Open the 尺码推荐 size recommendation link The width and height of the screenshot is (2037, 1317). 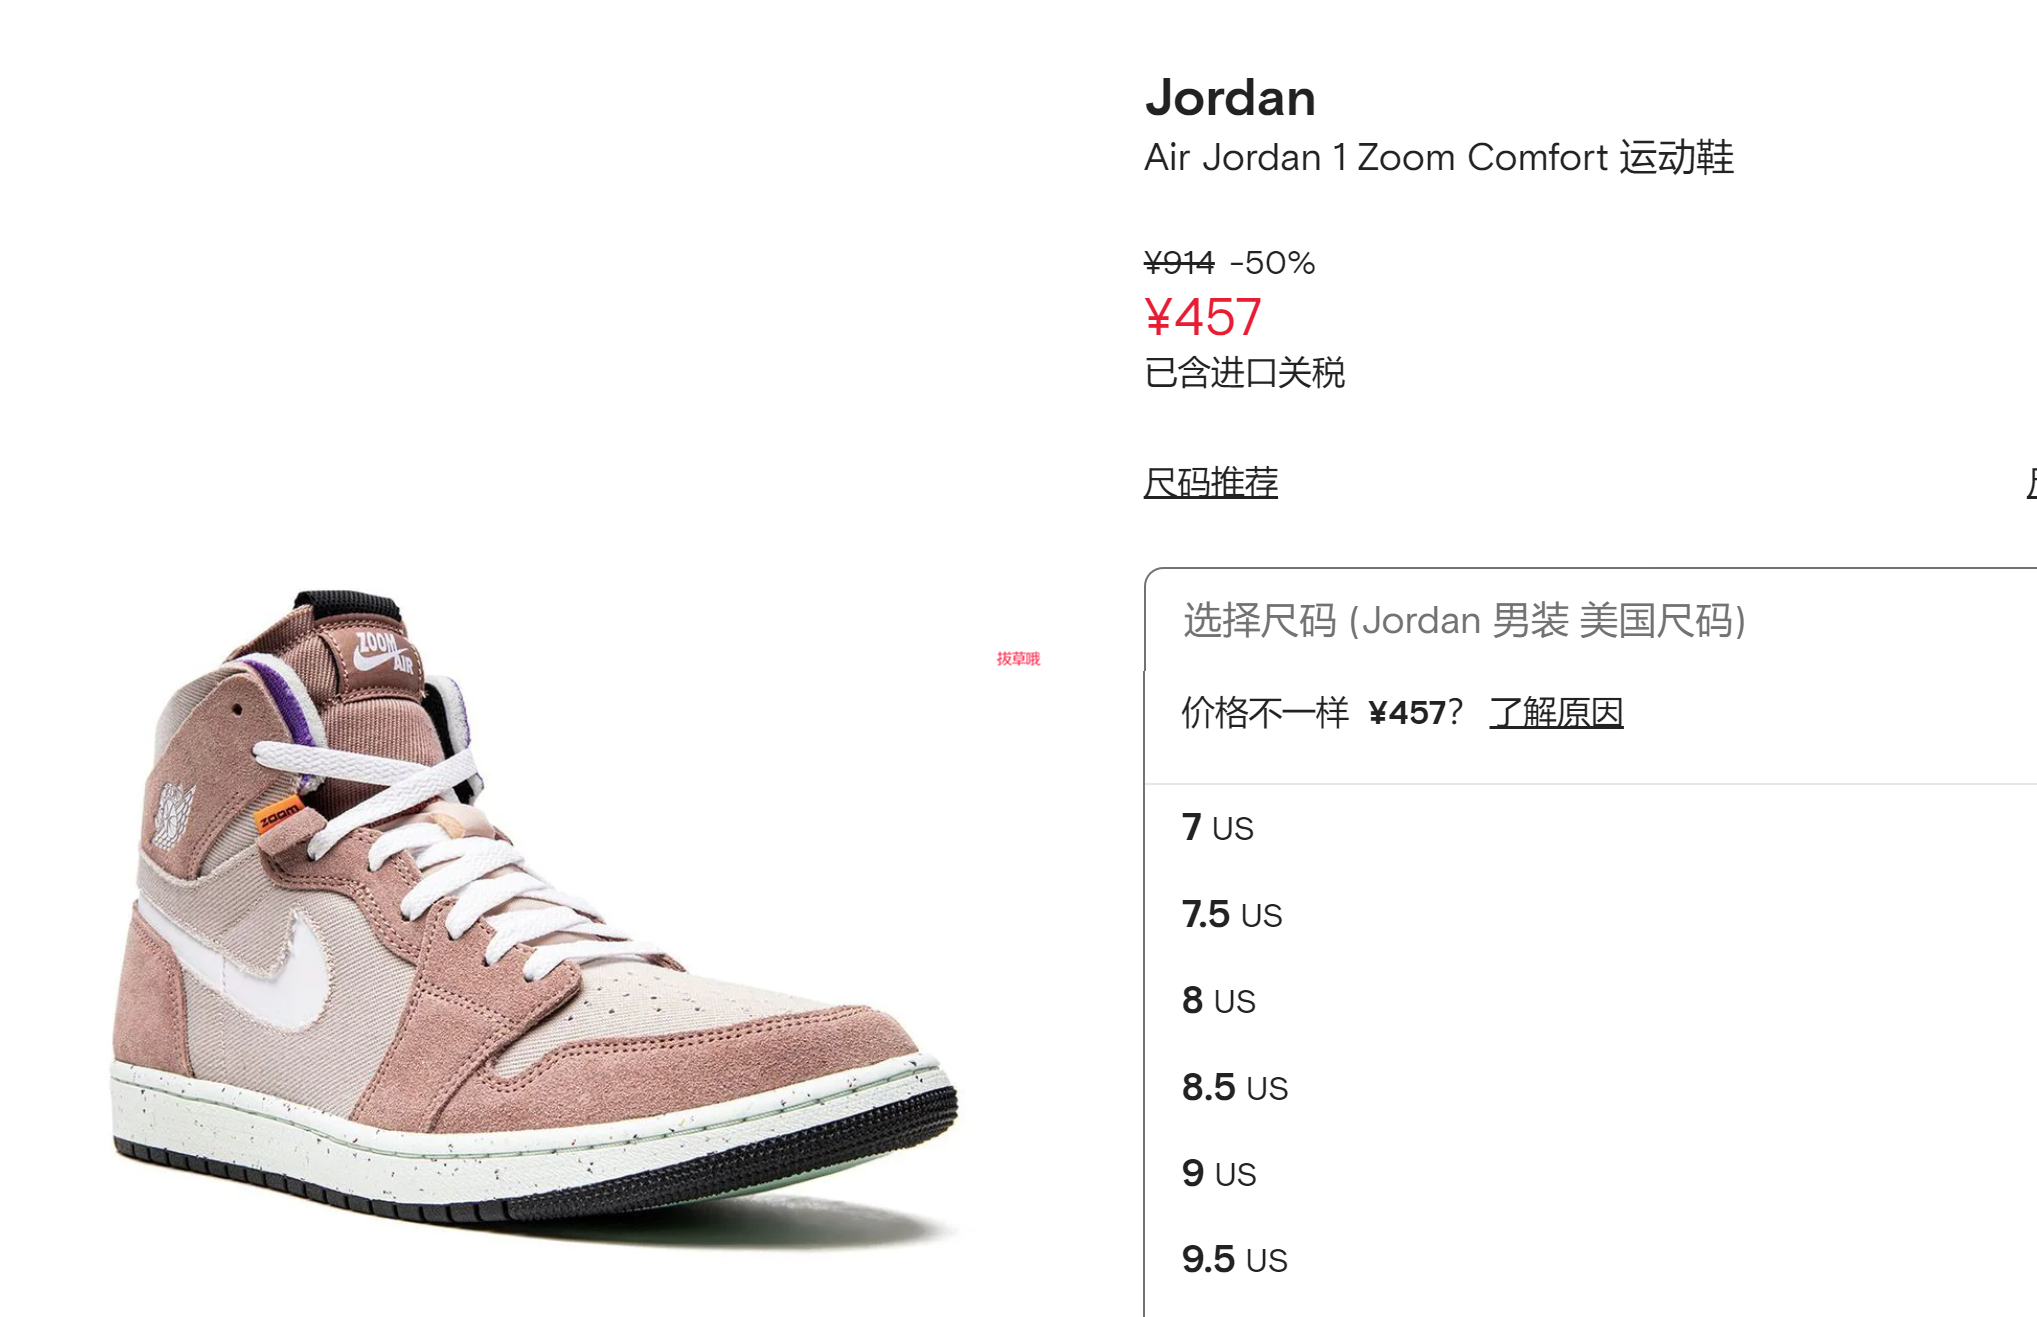(1210, 482)
